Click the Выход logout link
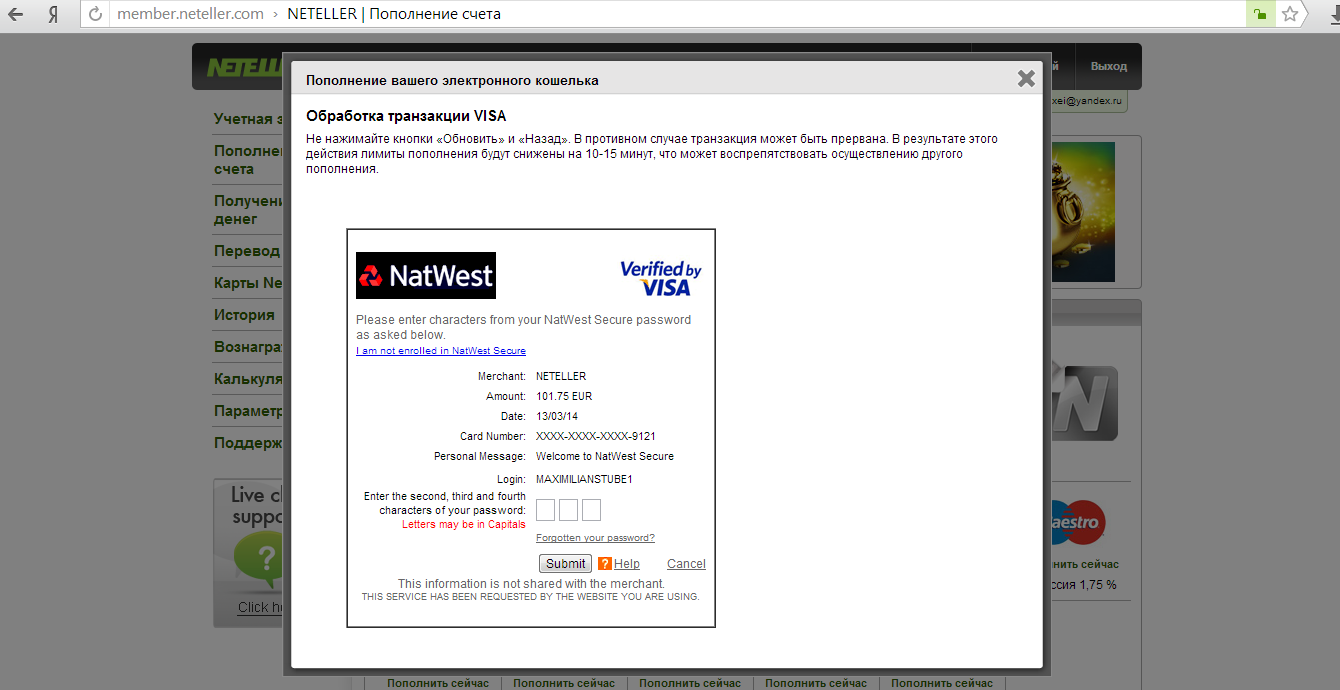 coord(1109,66)
